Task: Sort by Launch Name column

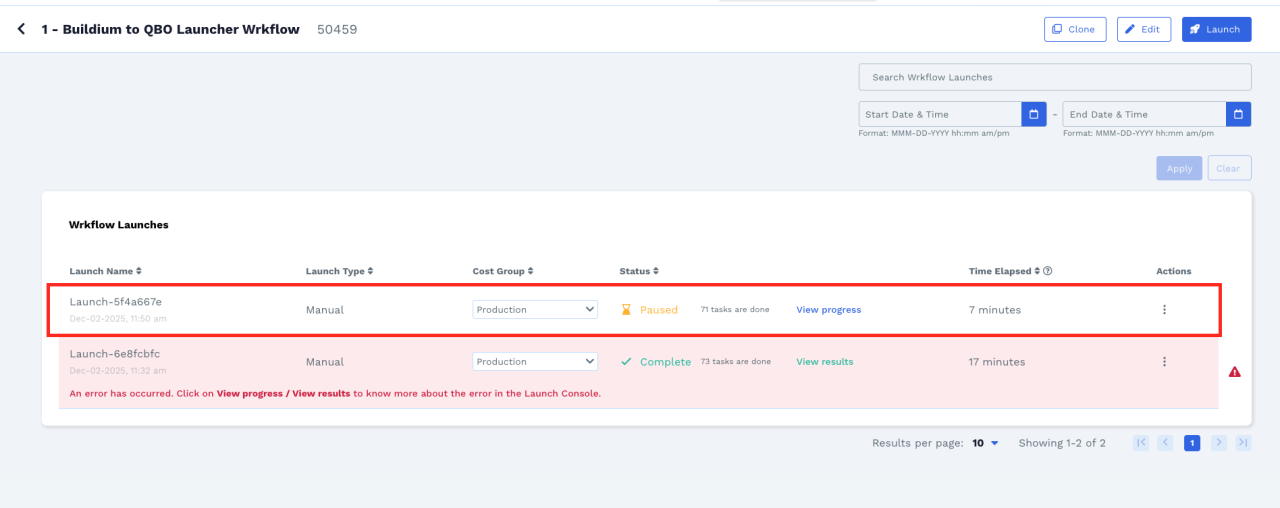Action: (105, 271)
